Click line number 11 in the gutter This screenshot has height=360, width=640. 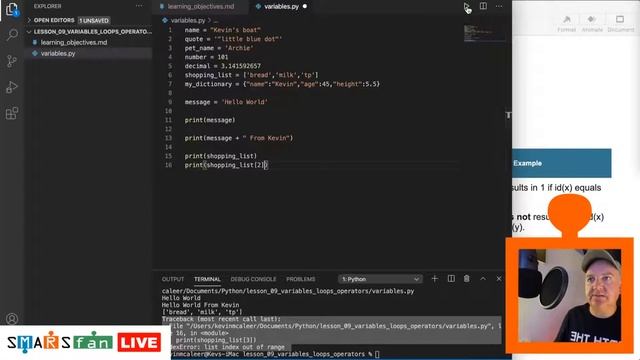(x=169, y=120)
